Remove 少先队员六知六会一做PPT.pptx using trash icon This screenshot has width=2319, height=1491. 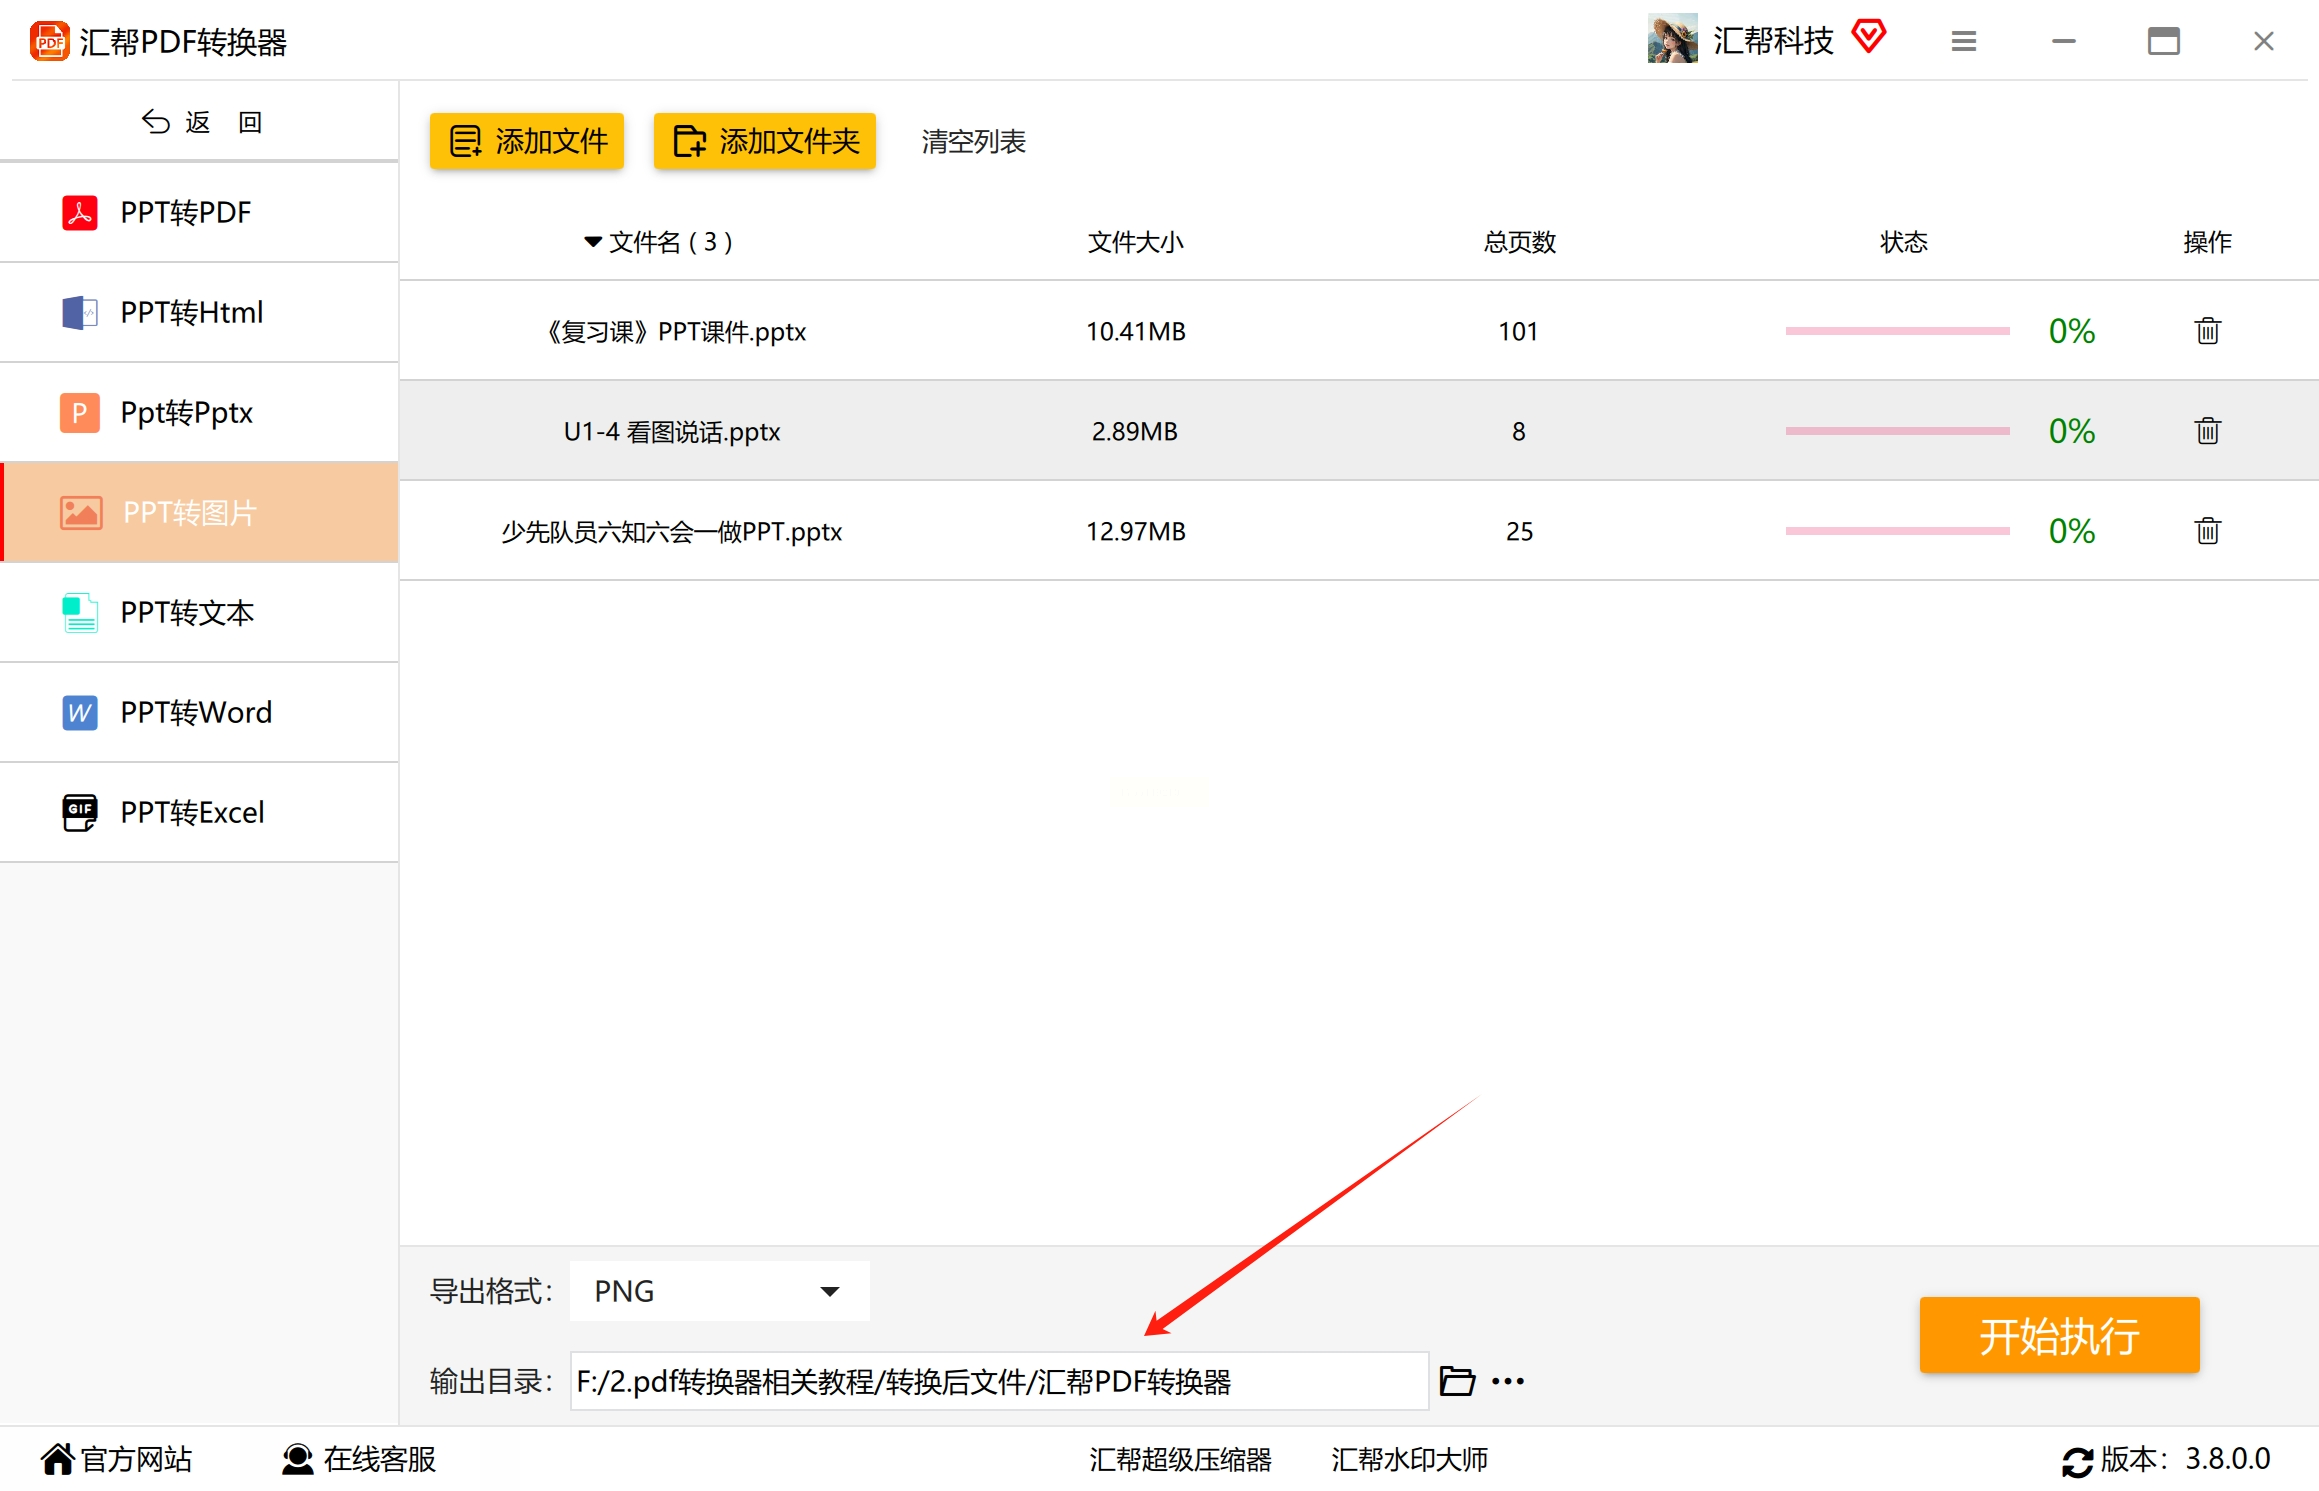click(2207, 531)
